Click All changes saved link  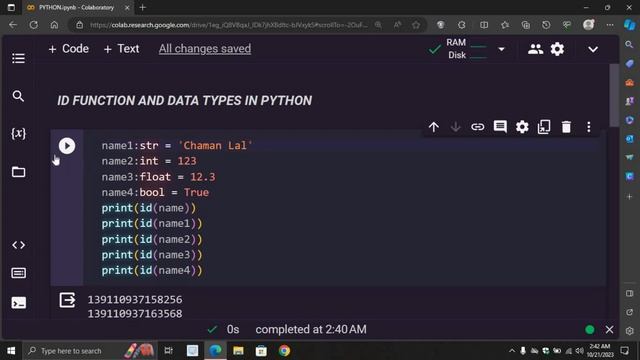[x=205, y=49]
